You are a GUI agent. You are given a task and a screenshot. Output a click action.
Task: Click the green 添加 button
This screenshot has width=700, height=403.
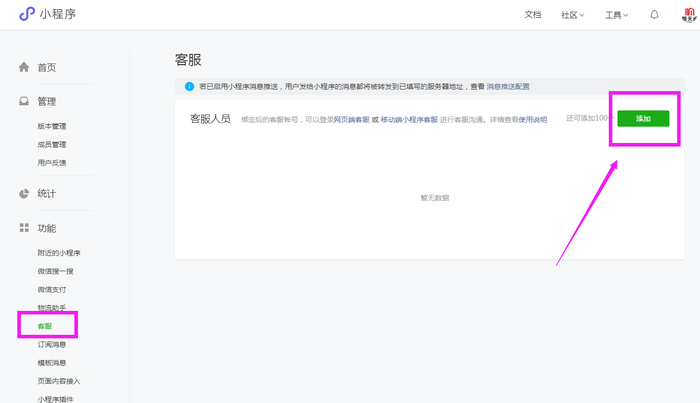click(643, 119)
